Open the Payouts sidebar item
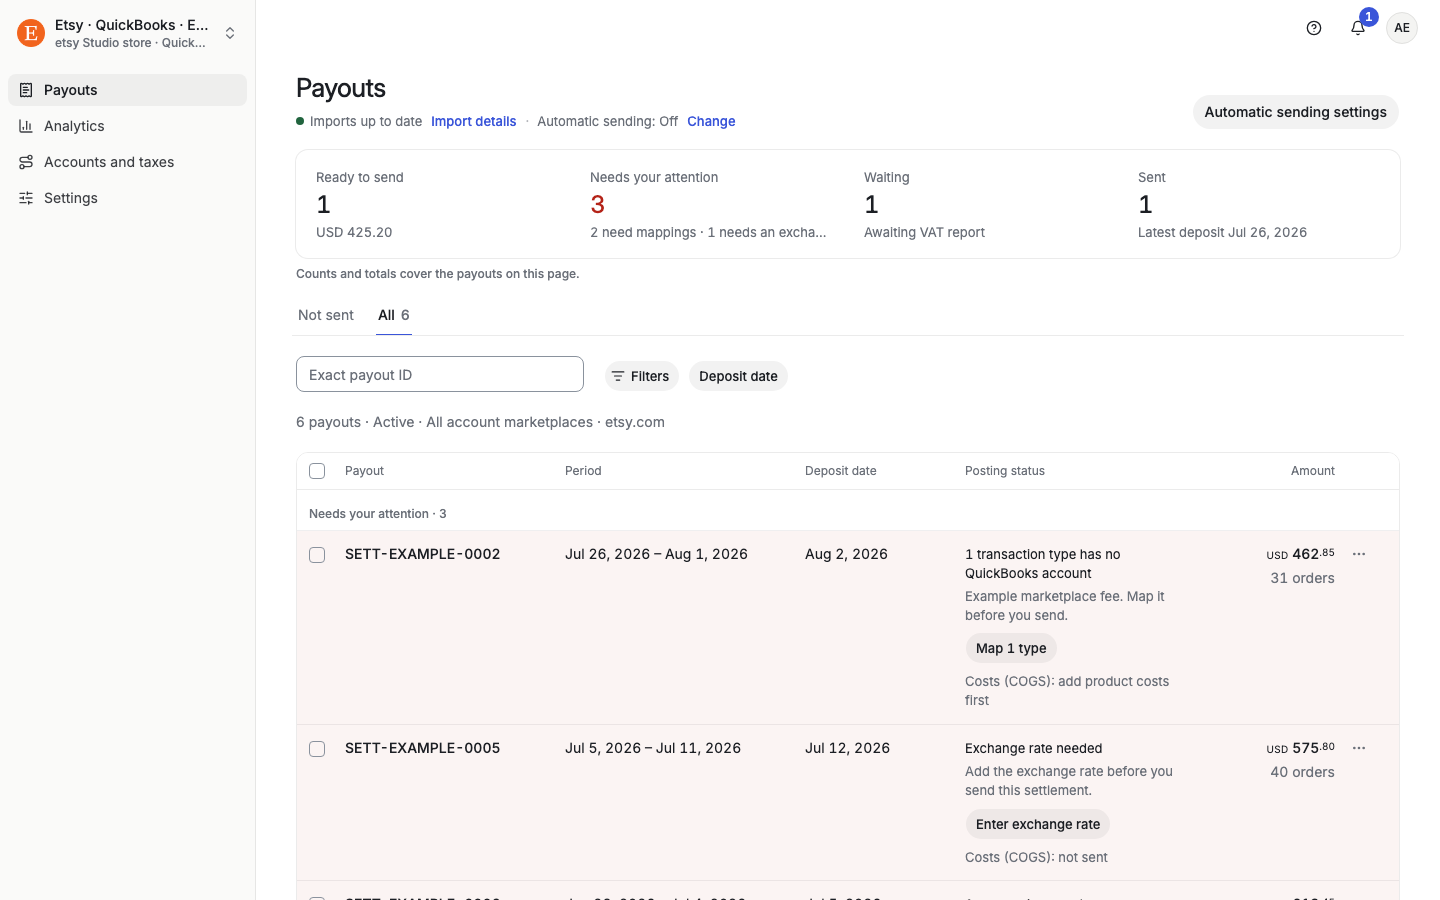Image resolution: width=1440 pixels, height=900 pixels. coord(127,90)
